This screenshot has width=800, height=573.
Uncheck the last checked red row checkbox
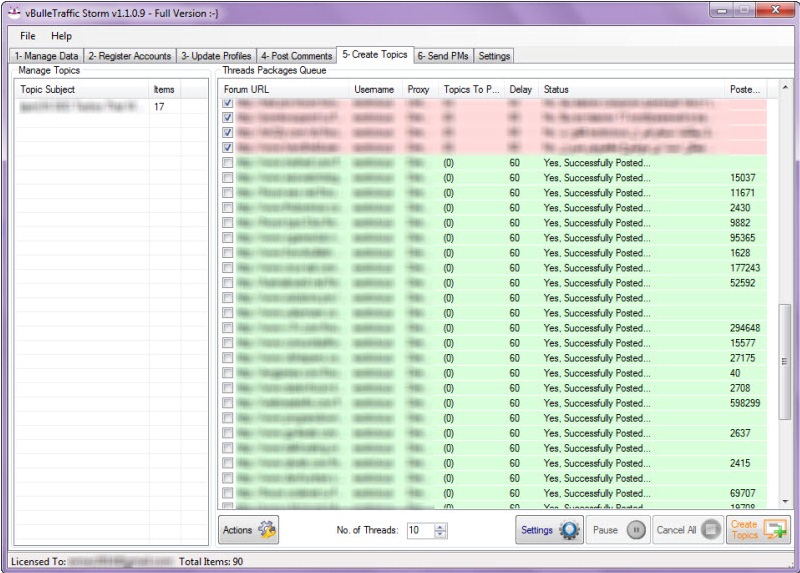pos(228,148)
